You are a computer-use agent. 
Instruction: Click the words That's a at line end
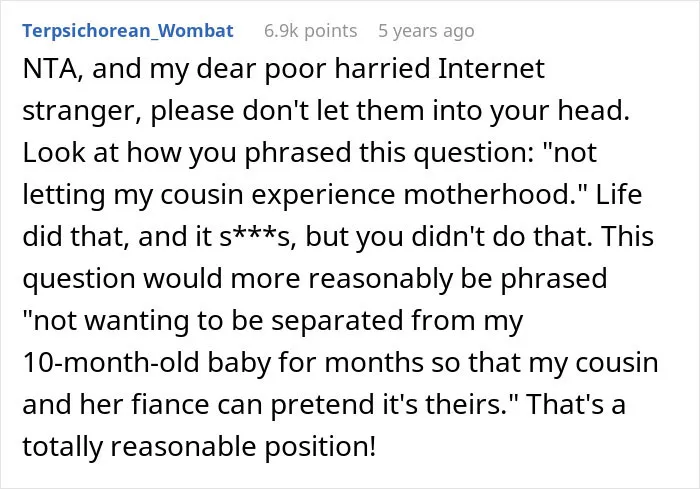[576, 405]
